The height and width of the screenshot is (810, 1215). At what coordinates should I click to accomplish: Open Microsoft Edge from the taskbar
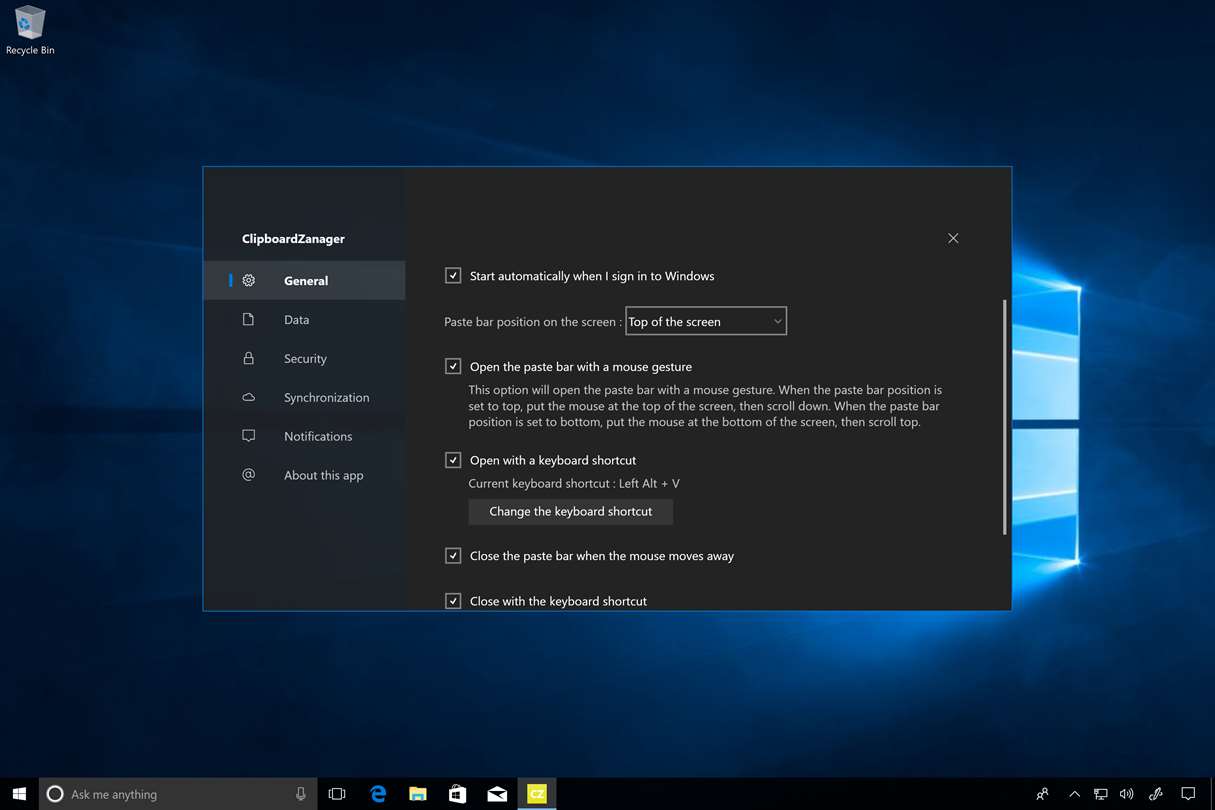click(x=378, y=794)
